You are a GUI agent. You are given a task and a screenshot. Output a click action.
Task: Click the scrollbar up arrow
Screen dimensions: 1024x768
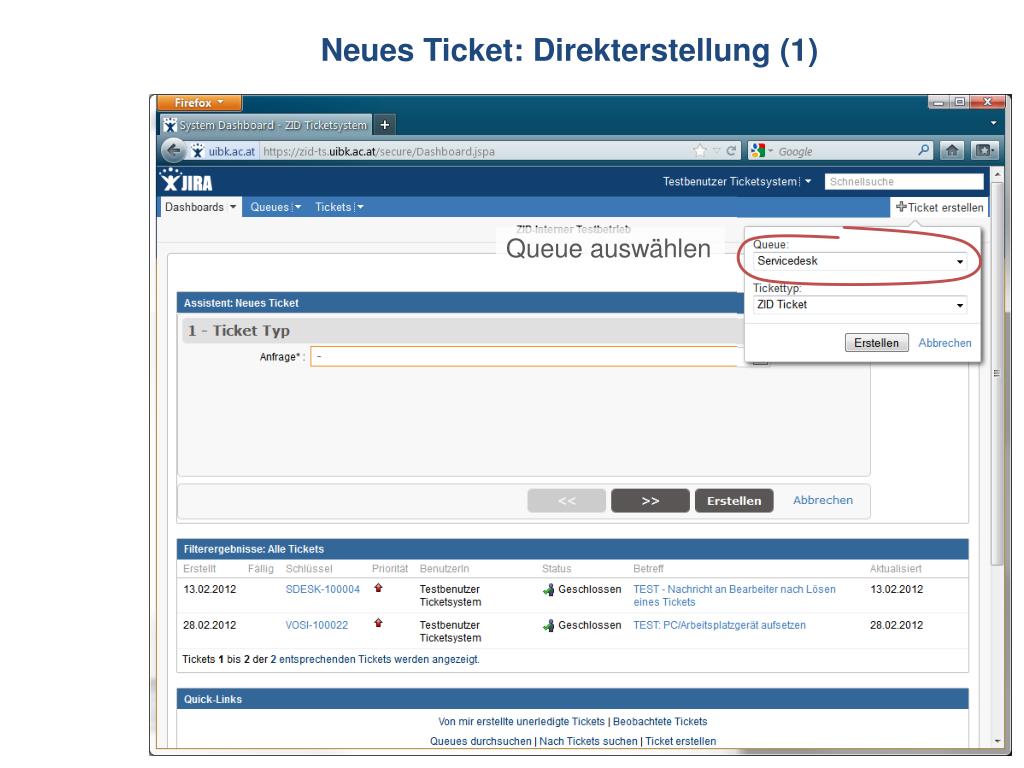997,175
